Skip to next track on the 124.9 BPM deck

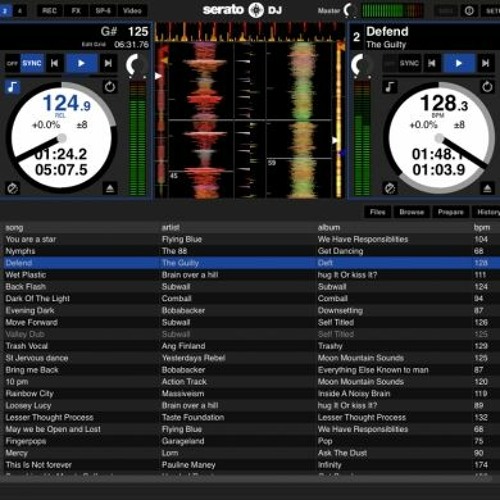(x=108, y=63)
